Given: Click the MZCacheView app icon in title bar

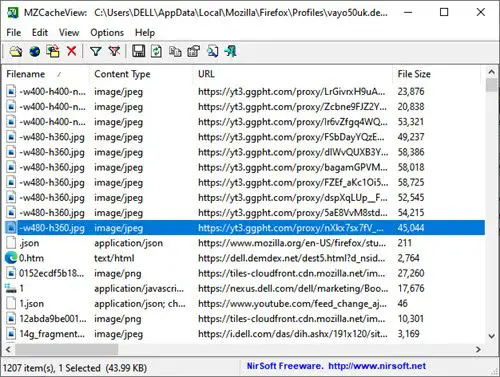Looking at the screenshot, I should pyautogui.click(x=13, y=13).
